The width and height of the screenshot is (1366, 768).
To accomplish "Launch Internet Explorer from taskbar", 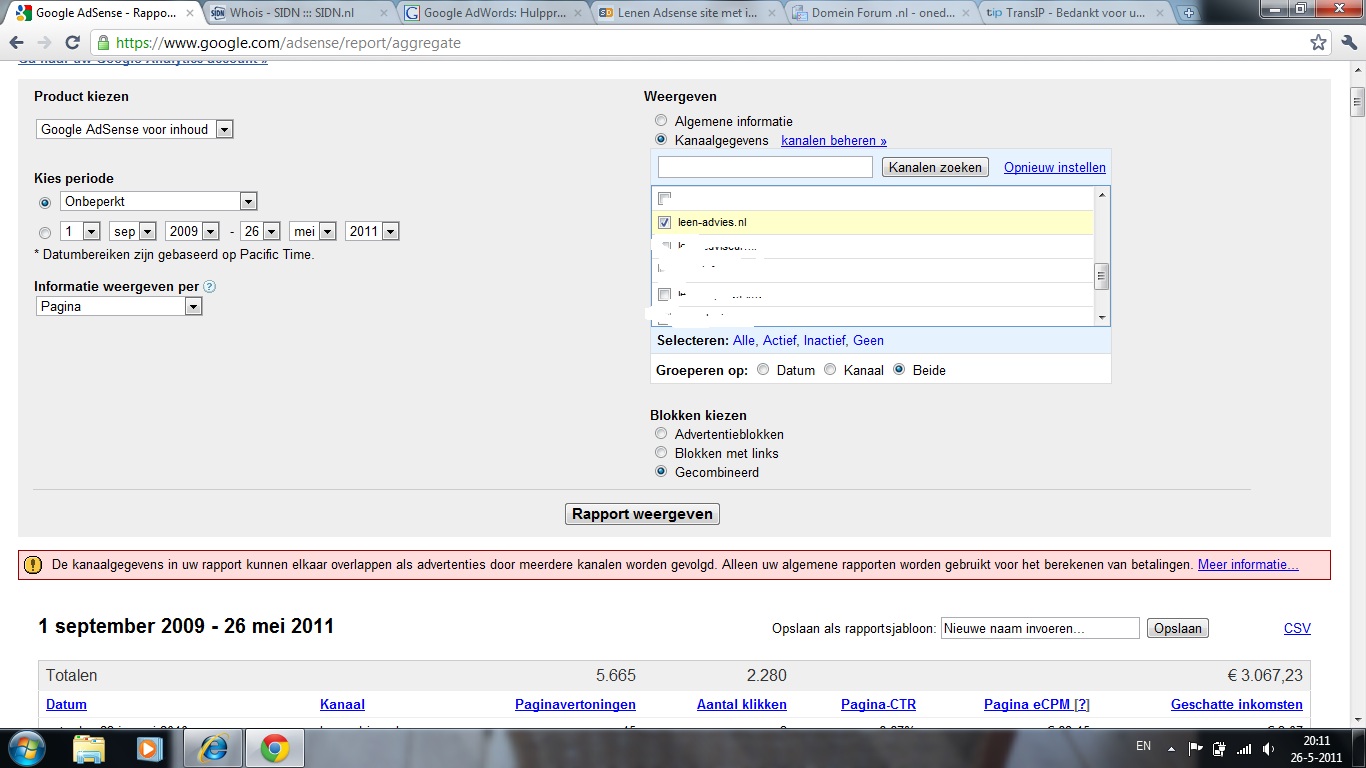I will click(x=213, y=748).
